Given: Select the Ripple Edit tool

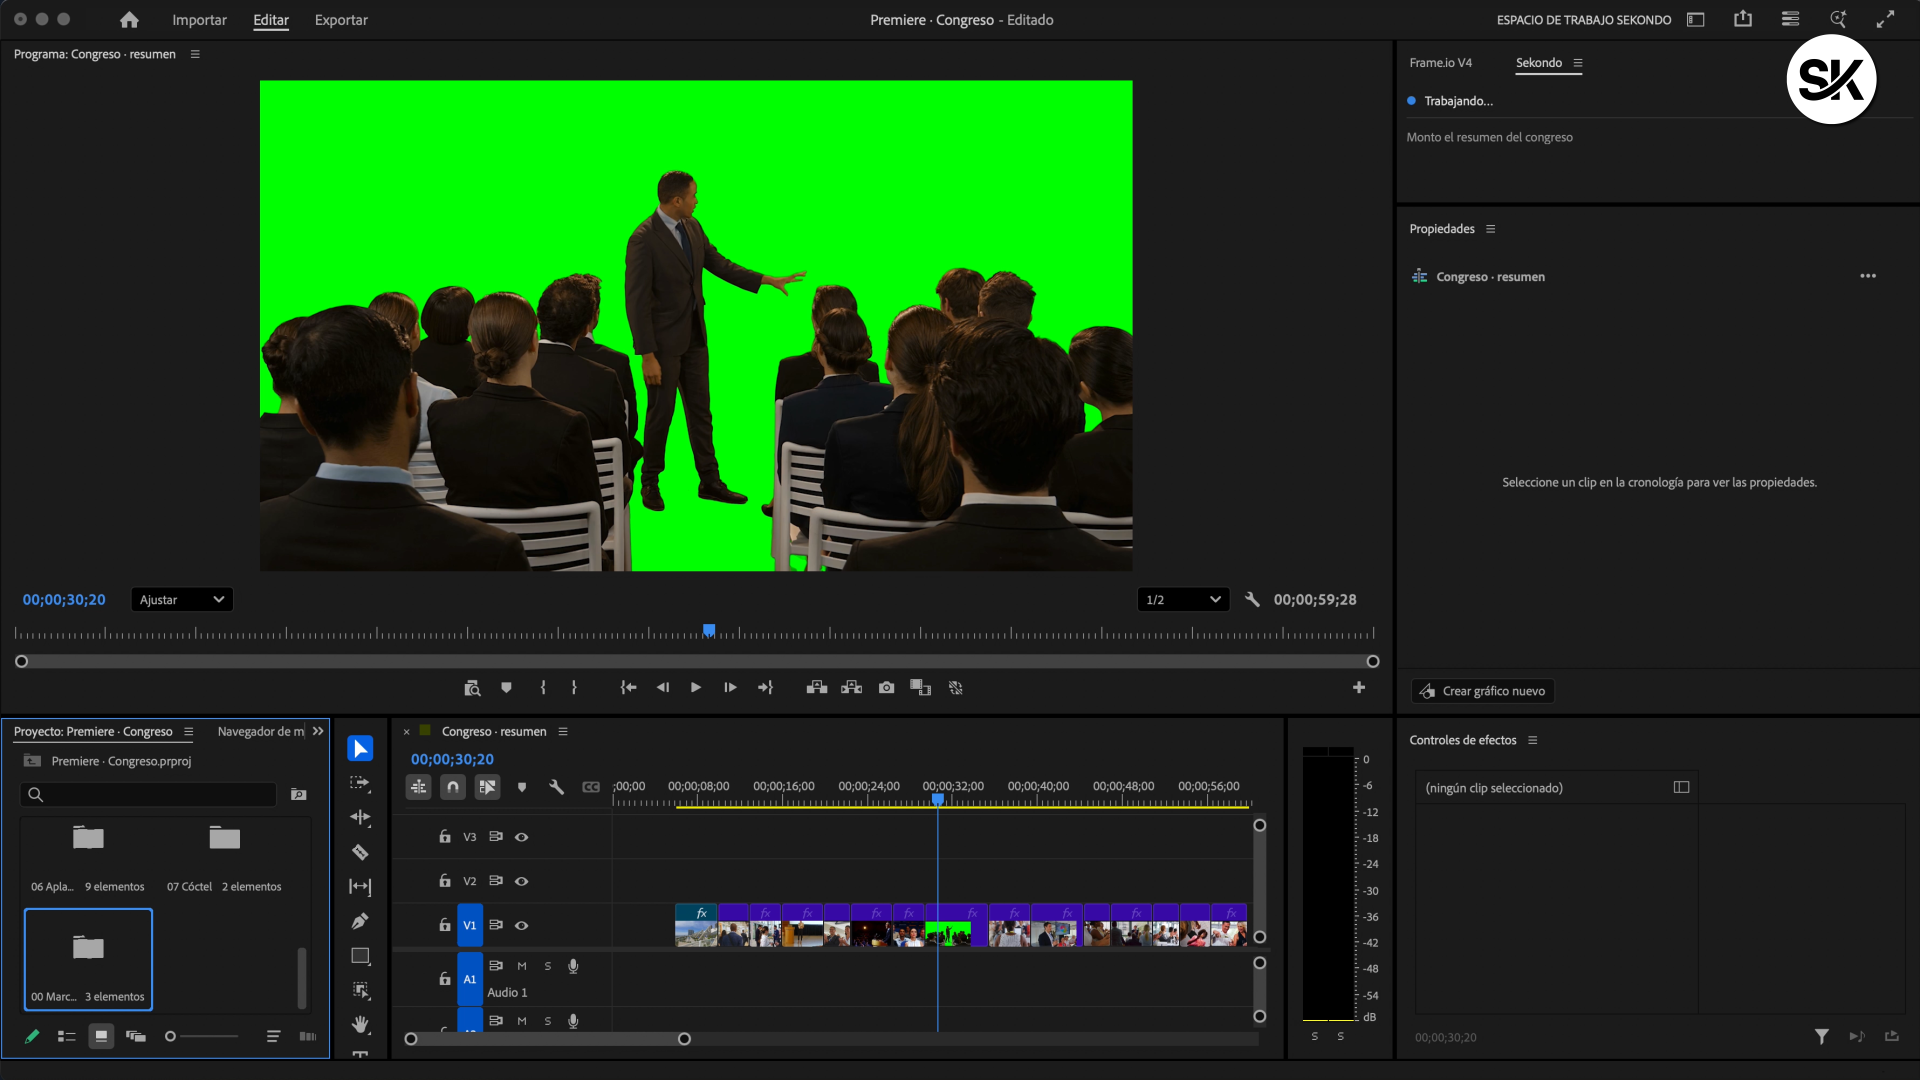Looking at the screenshot, I should coord(360,818).
